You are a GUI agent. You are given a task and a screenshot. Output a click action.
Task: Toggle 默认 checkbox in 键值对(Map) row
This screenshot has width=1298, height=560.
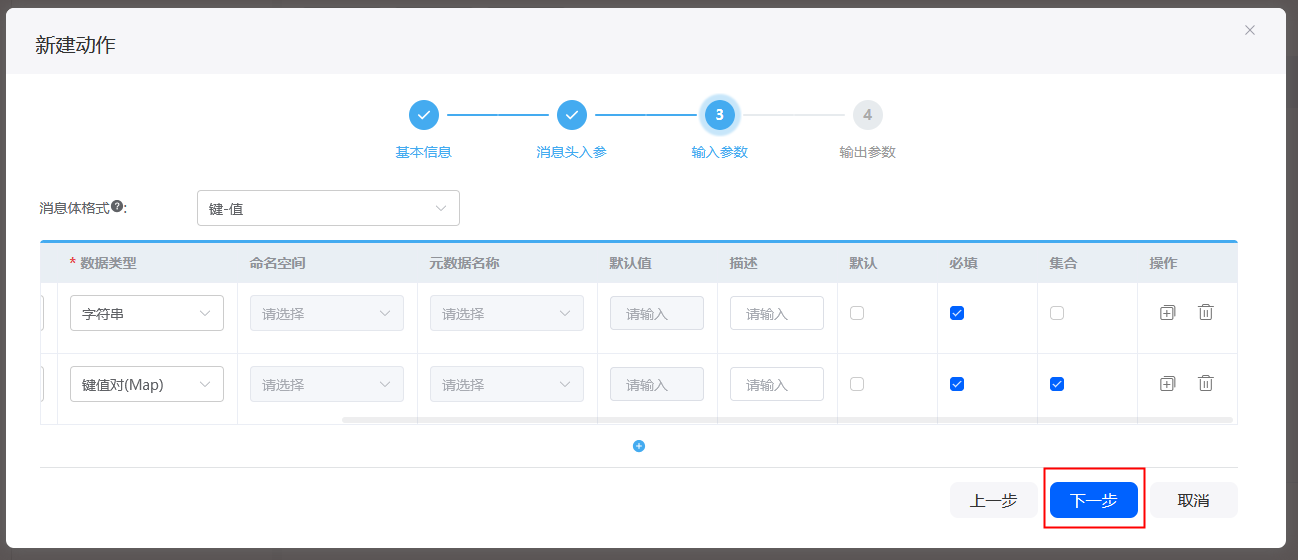857,384
